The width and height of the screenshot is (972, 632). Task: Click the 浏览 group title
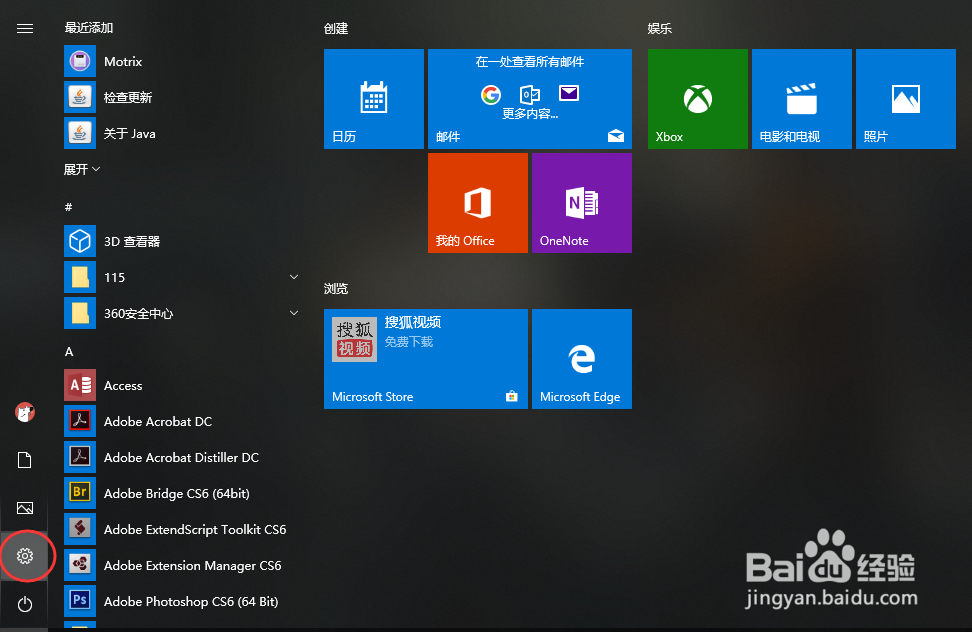pyautogui.click(x=336, y=289)
